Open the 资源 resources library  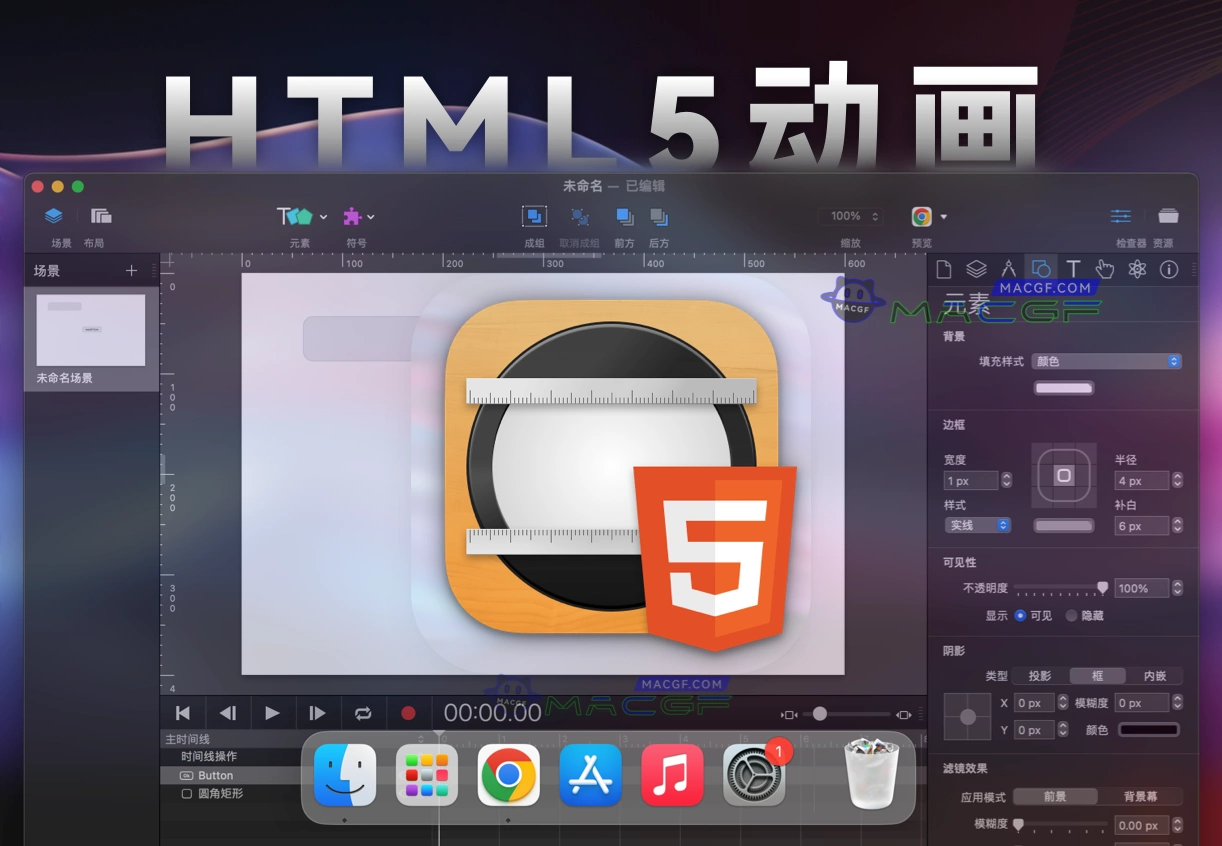[x=1168, y=216]
